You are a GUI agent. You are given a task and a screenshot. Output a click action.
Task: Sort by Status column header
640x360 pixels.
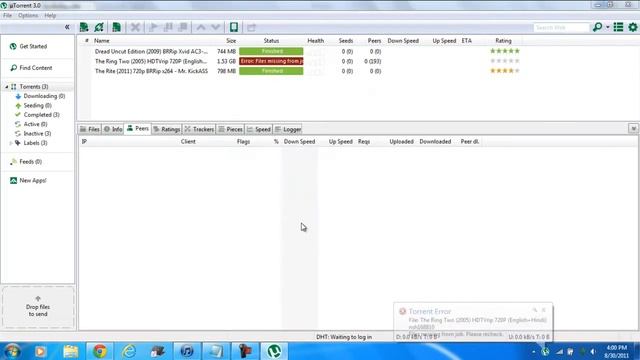[271, 41]
